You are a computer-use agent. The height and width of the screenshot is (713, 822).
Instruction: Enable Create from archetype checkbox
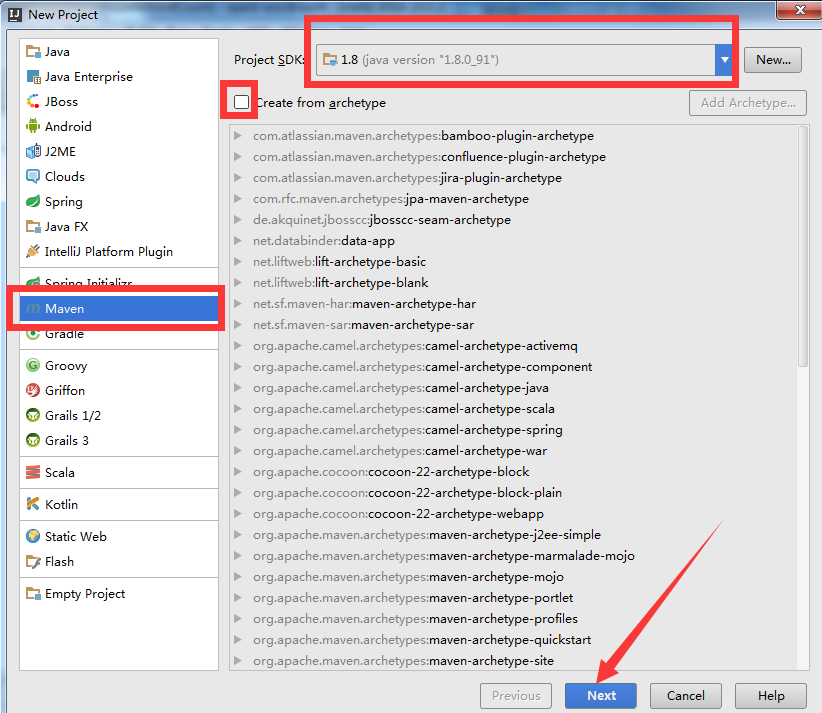(242, 102)
